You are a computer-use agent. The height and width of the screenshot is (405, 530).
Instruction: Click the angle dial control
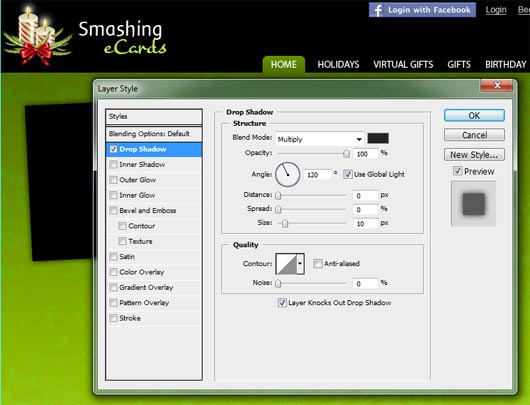point(287,174)
